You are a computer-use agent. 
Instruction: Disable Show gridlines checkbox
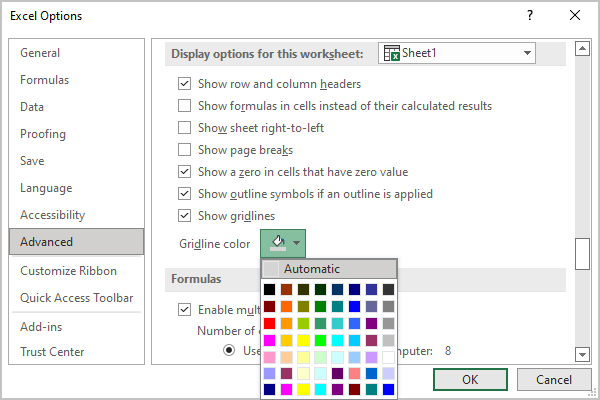tap(184, 216)
